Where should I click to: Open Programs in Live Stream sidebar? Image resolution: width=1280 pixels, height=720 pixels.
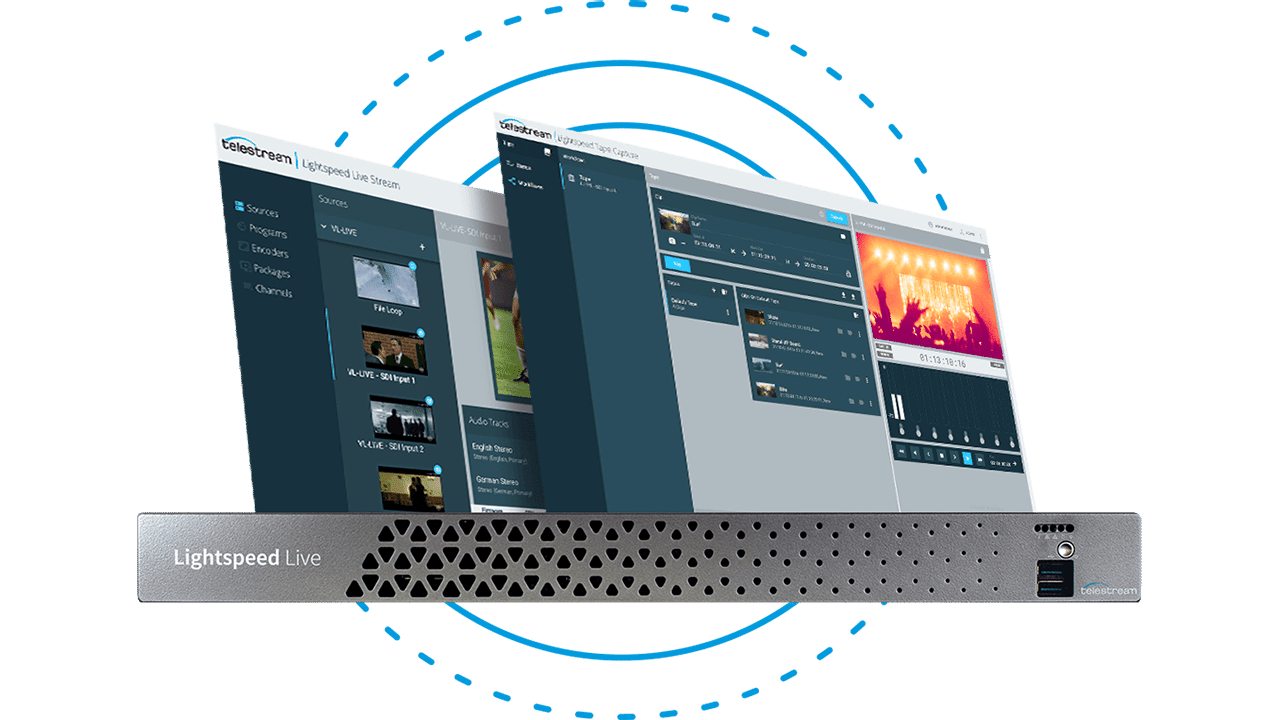(261, 231)
